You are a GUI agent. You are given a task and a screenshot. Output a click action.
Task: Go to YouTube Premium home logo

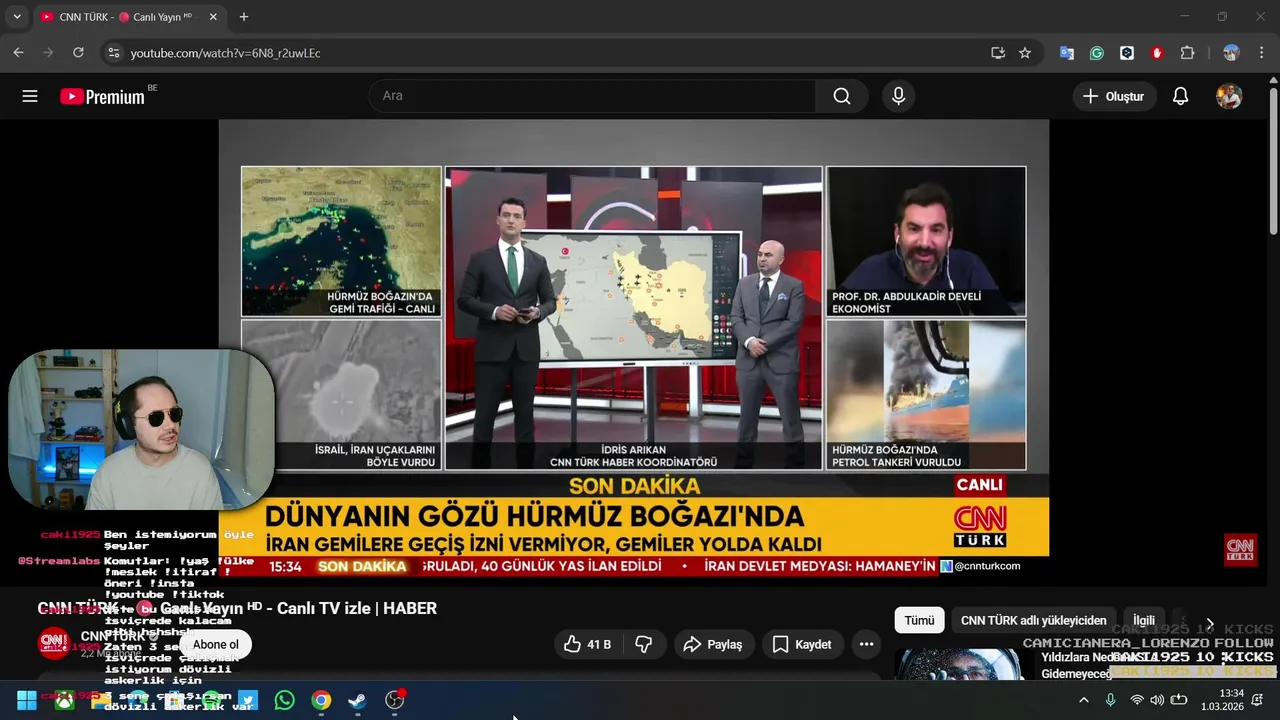tap(103, 96)
